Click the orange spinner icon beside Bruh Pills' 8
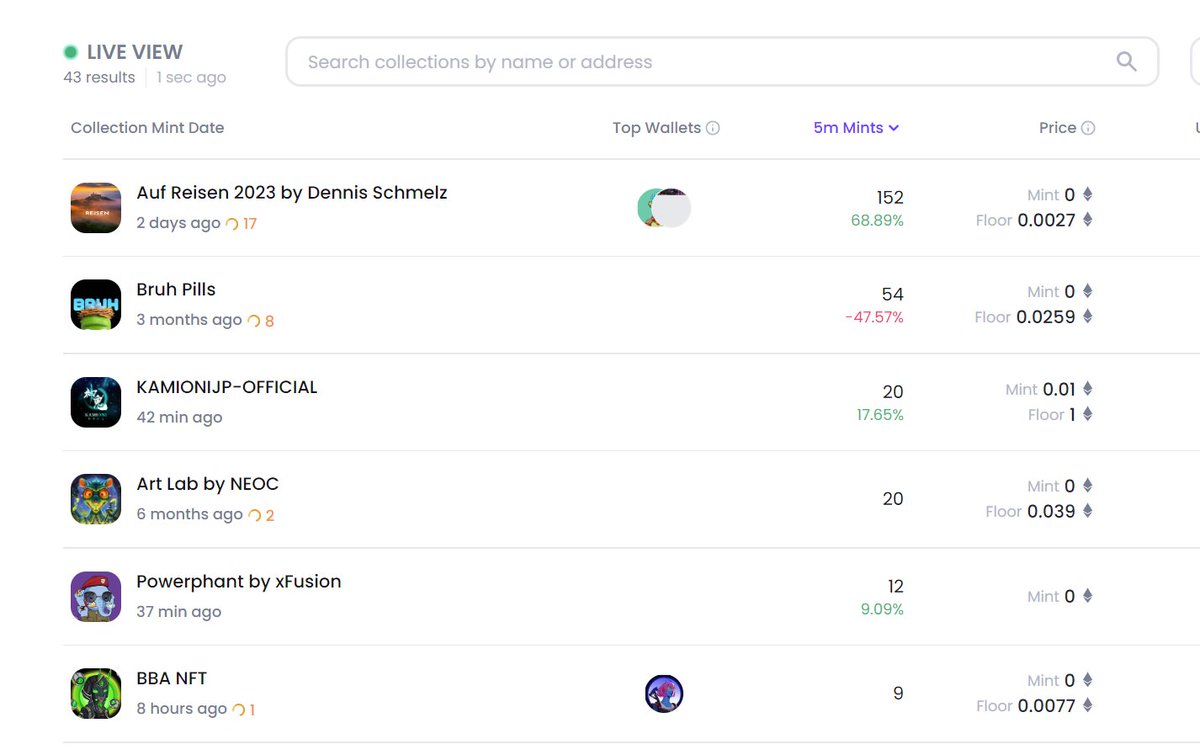Image resolution: width=1200 pixels, height=755 pixels. point(254,321)
